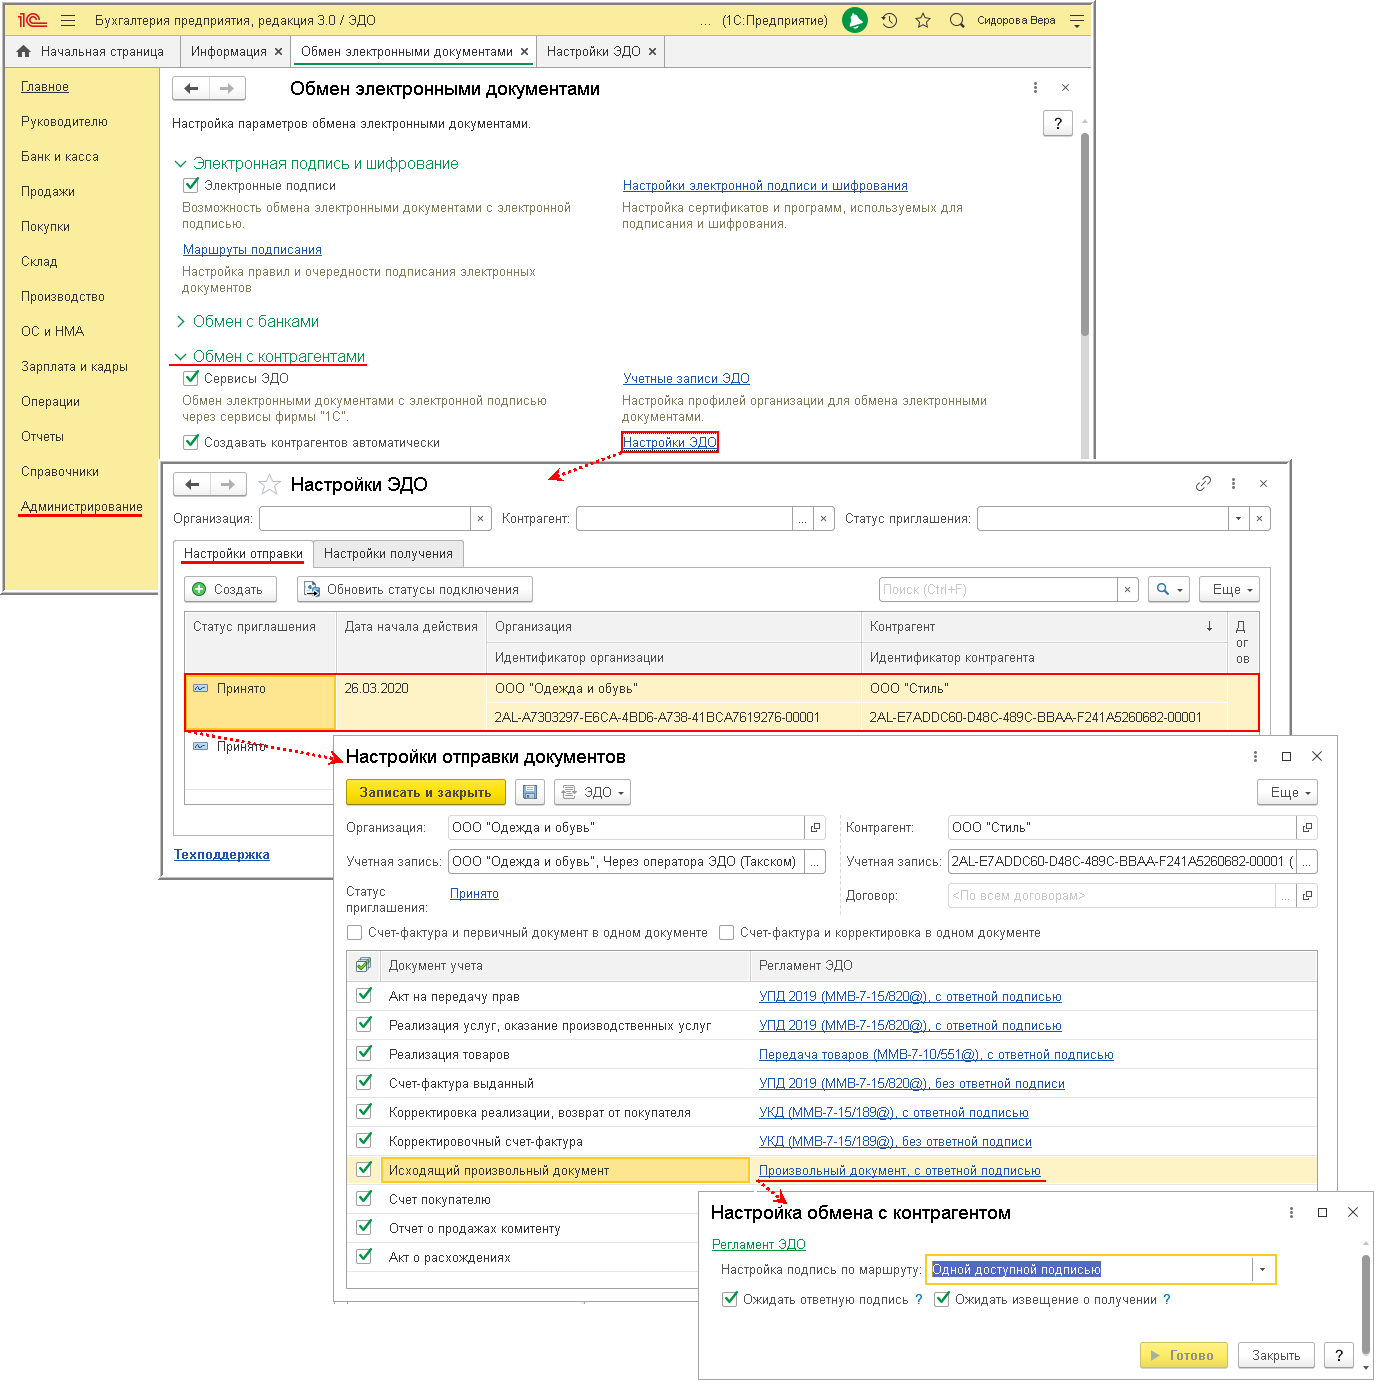Open three-dot menu in Обмен электронными документами
The height and width of the screenshot is (1382, 1376).
pos(1035,88)
